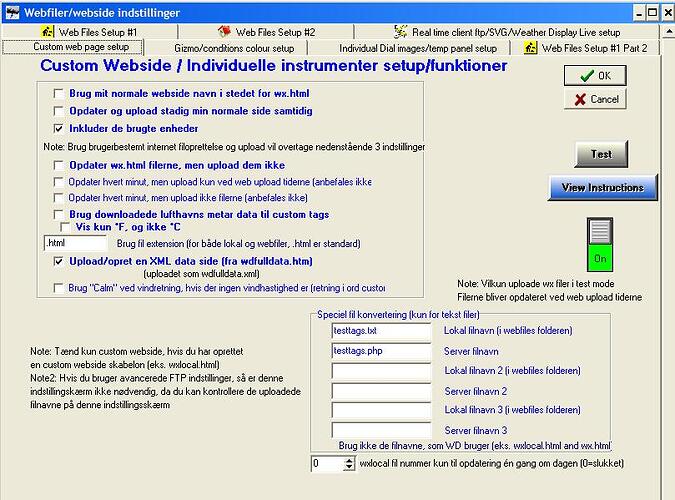Maximize the Webfiler/webside indstillinger window
The width and height of the screenshot is (675, 500).
[x=653, y=13]
